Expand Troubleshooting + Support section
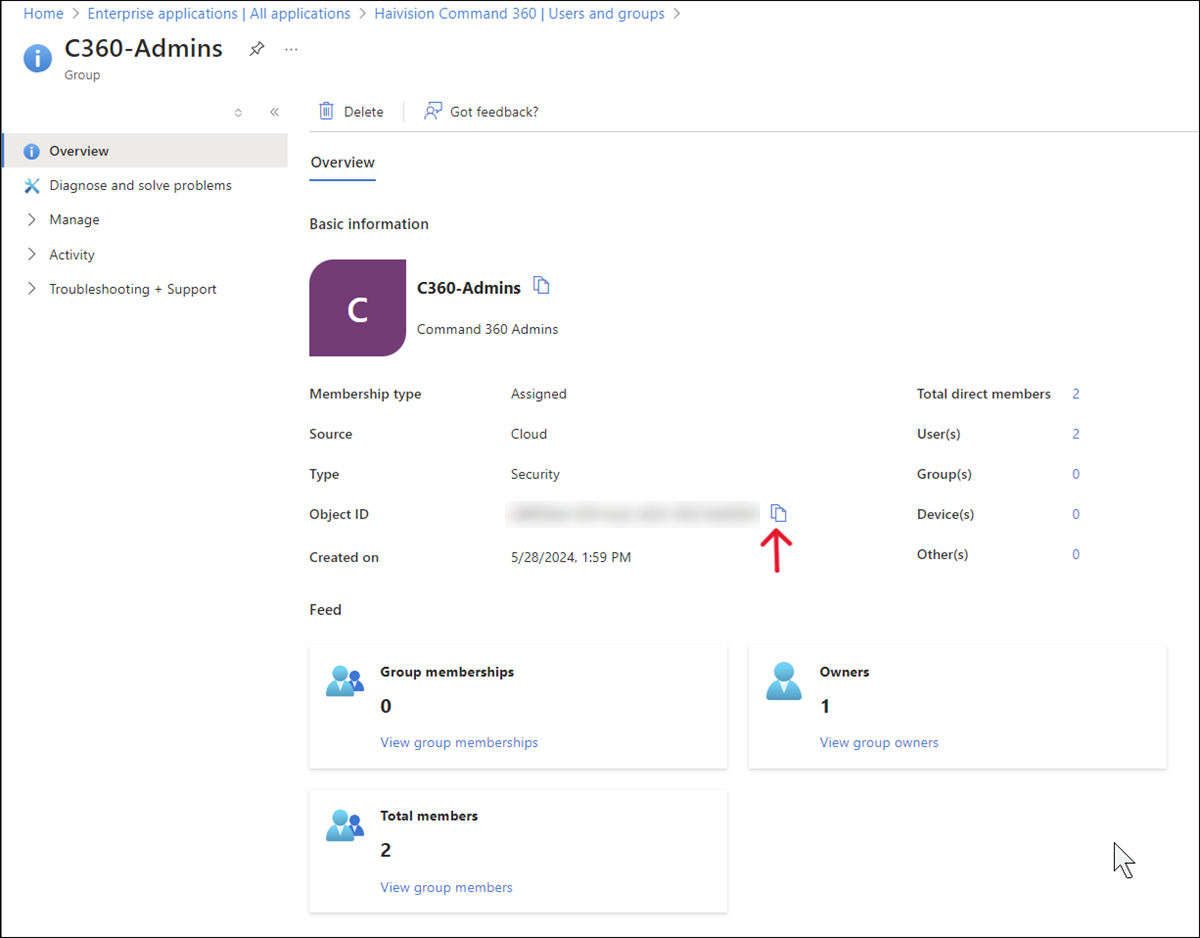This screenshot has width=1200, height=938. tap(132, 289)
